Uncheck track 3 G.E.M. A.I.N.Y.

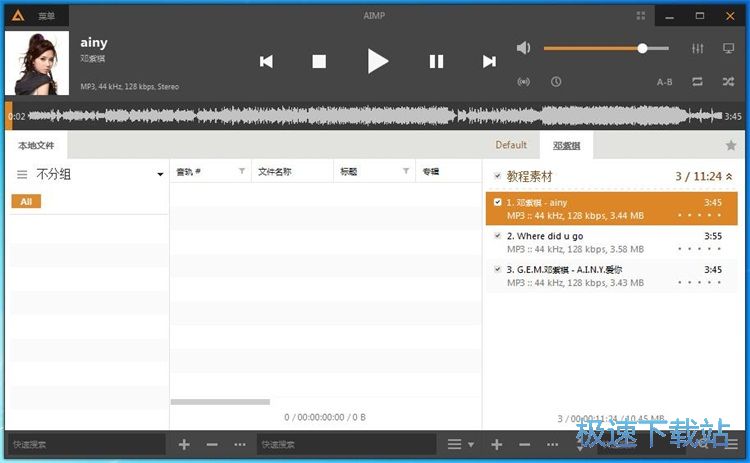pyautogui.click(x=497, y=269)
